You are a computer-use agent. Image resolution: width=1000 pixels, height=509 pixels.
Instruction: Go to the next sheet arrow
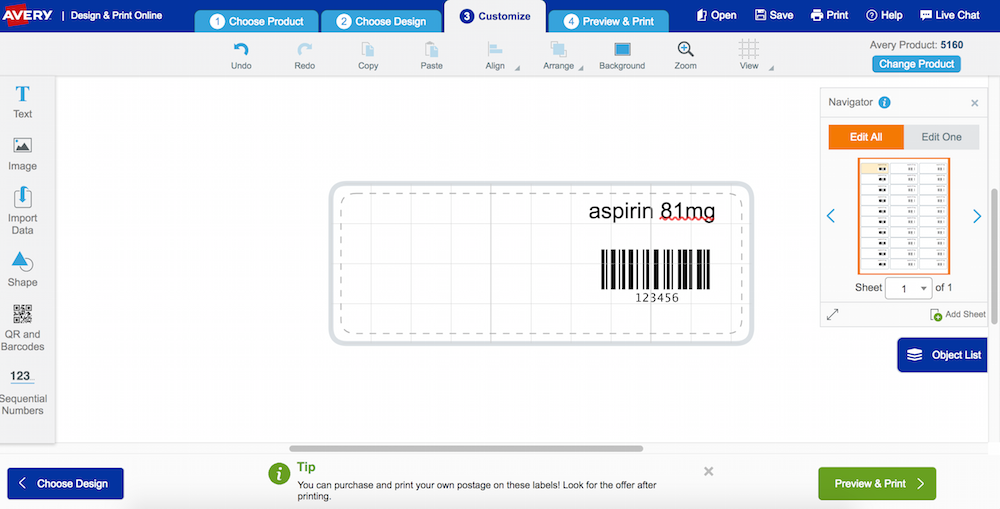977,216
